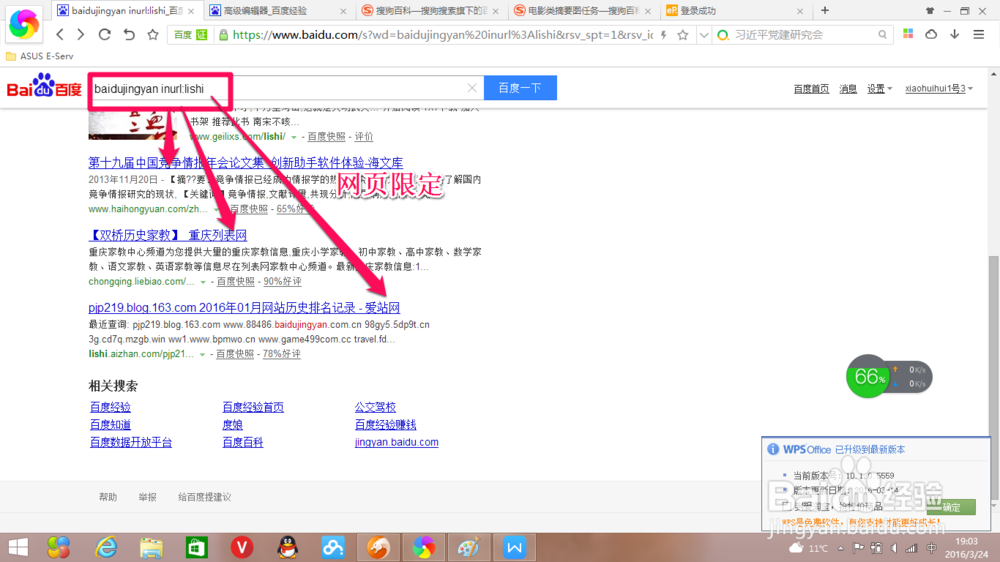Switch to 高级编辑器_百度经验 tab
The width and height of the screenshot is (1000, 562).
277,11
